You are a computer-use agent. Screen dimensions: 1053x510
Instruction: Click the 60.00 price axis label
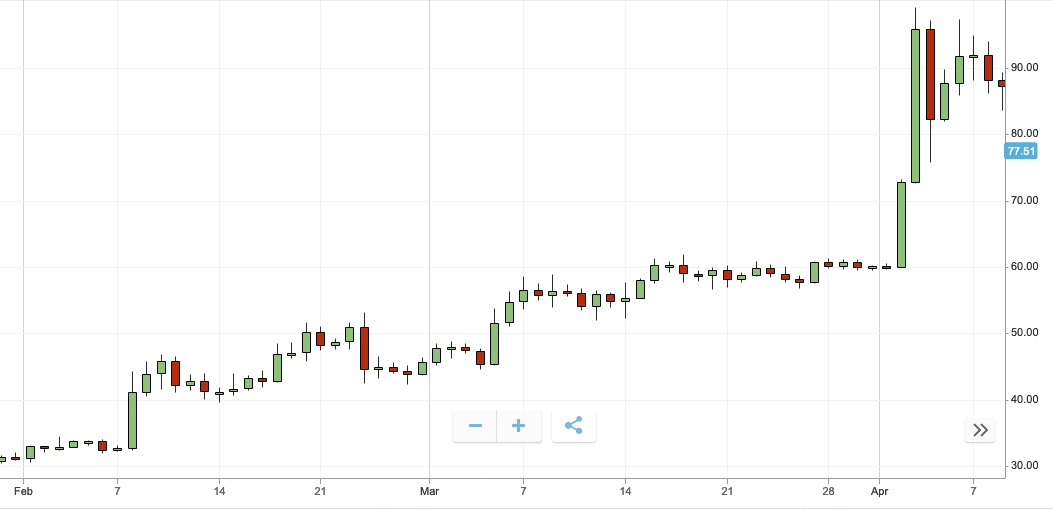(1024, 267)
